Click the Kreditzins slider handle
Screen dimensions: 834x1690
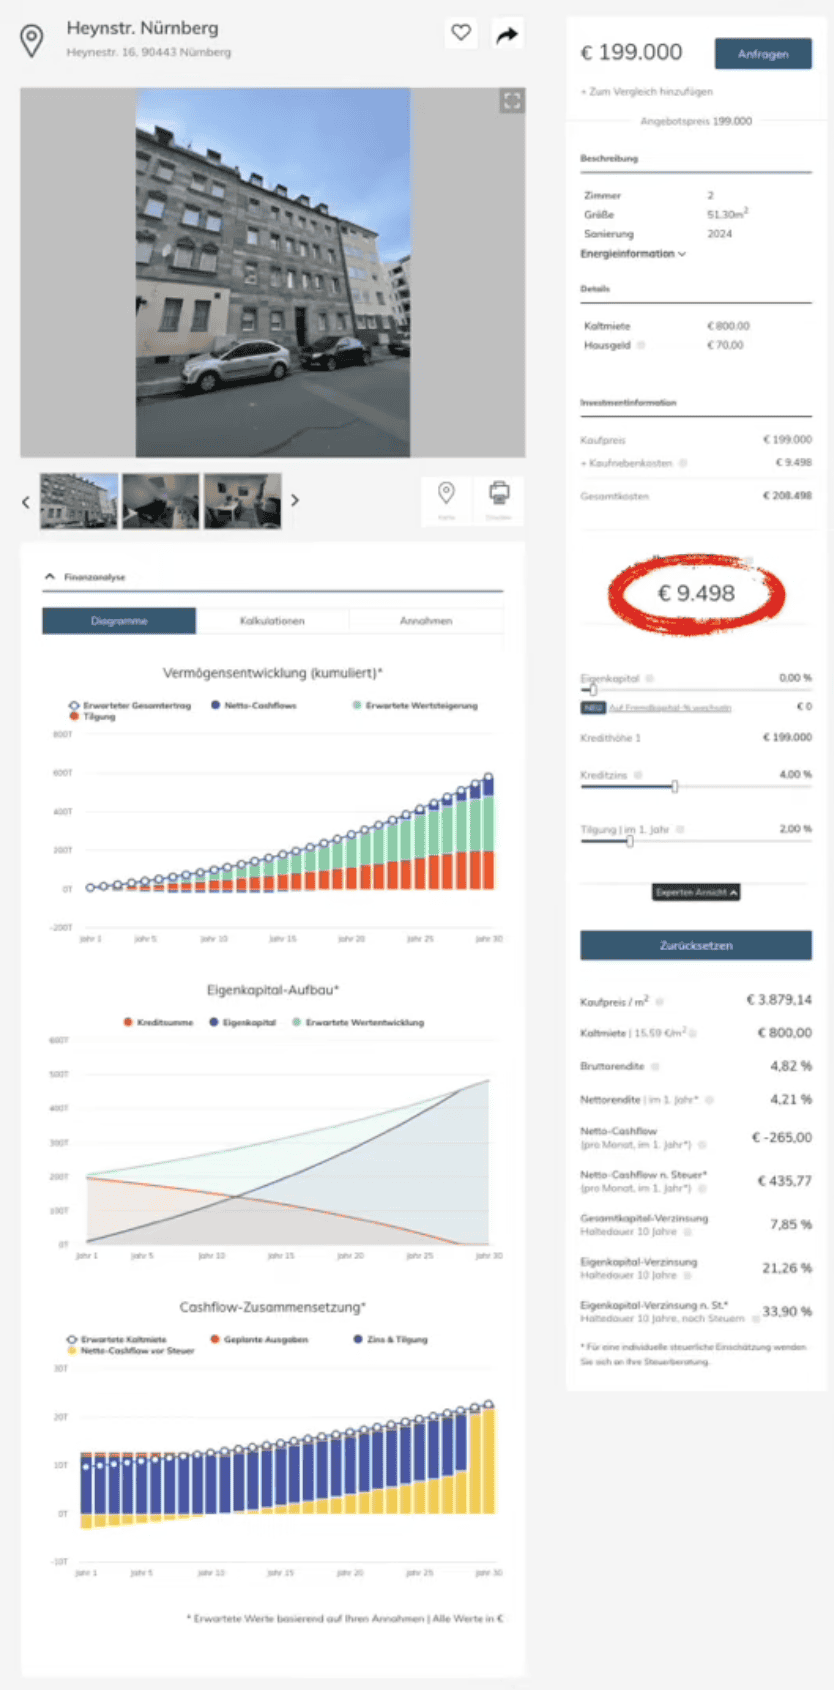[x=675, y=786]
